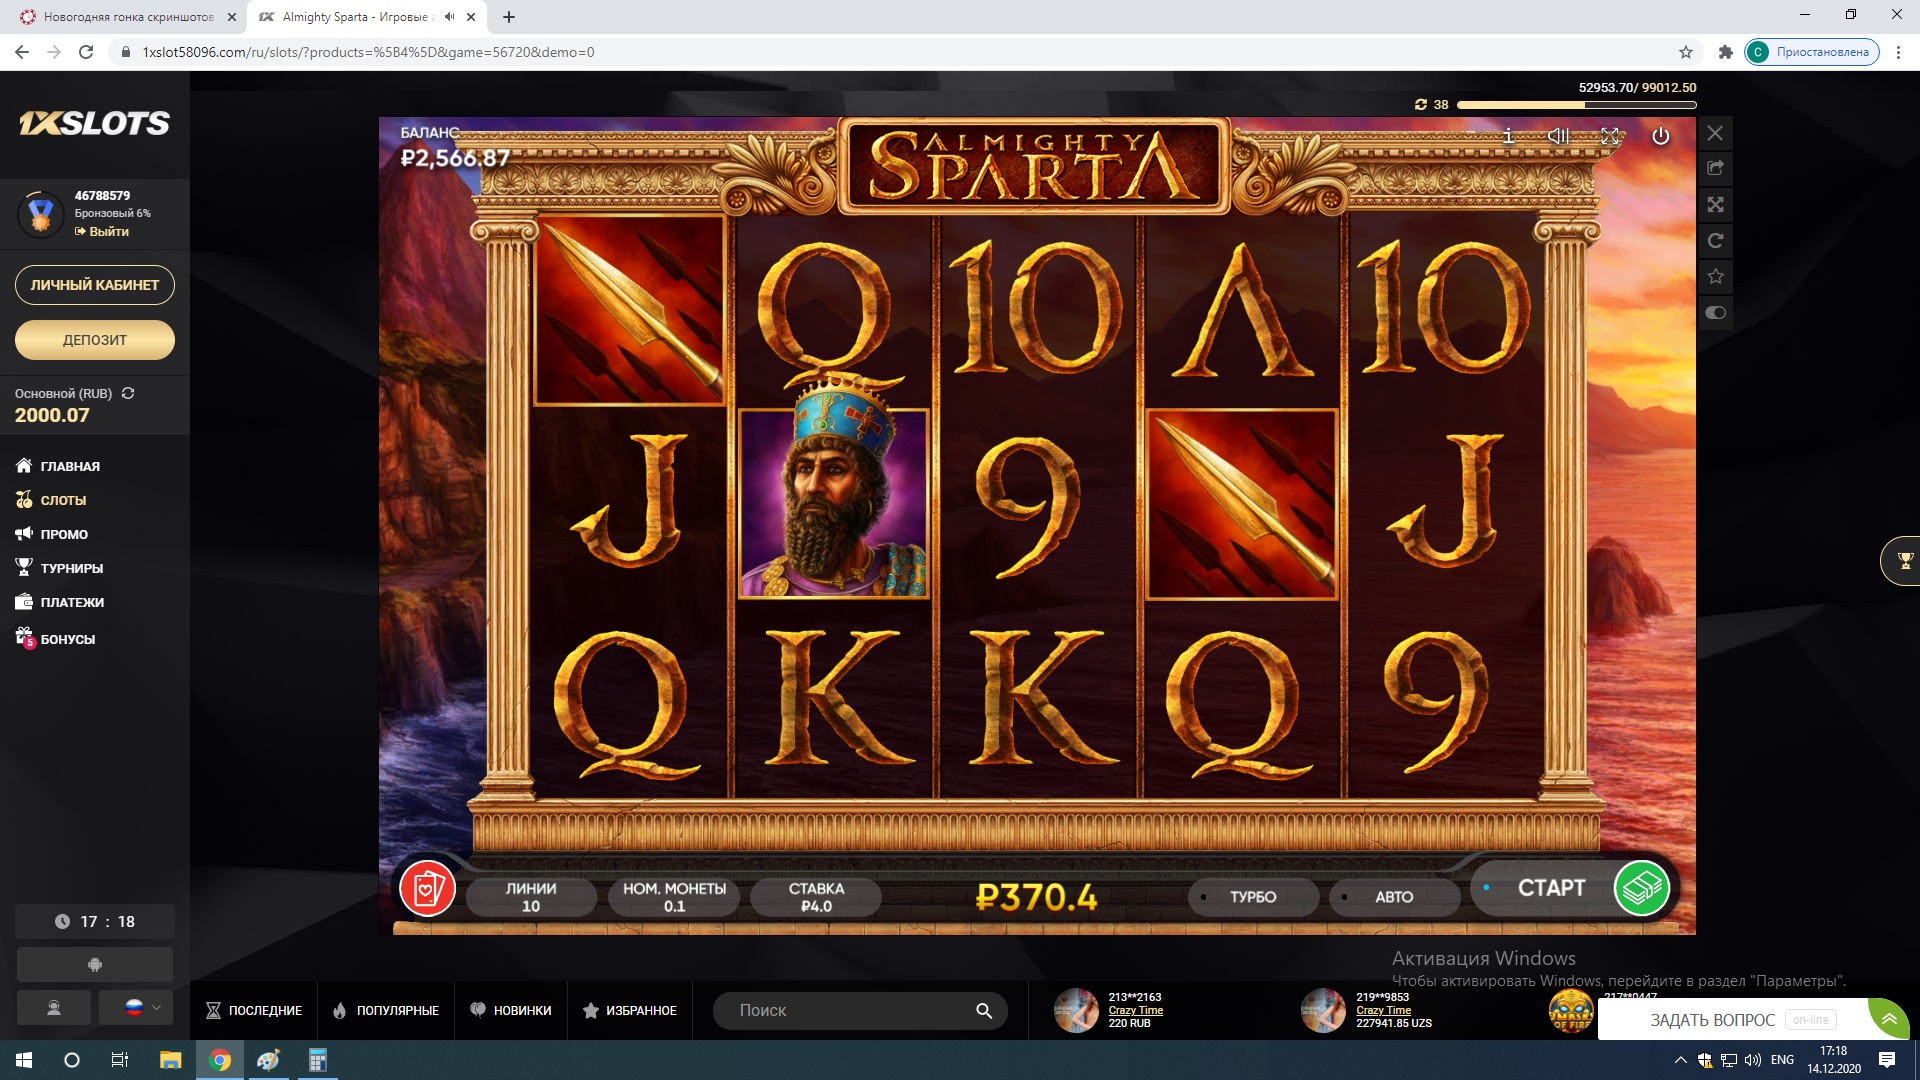Viewport: 1920px width, 1080px height.
Task: Add game to favorites with star icon
Action: [1715, 276]
